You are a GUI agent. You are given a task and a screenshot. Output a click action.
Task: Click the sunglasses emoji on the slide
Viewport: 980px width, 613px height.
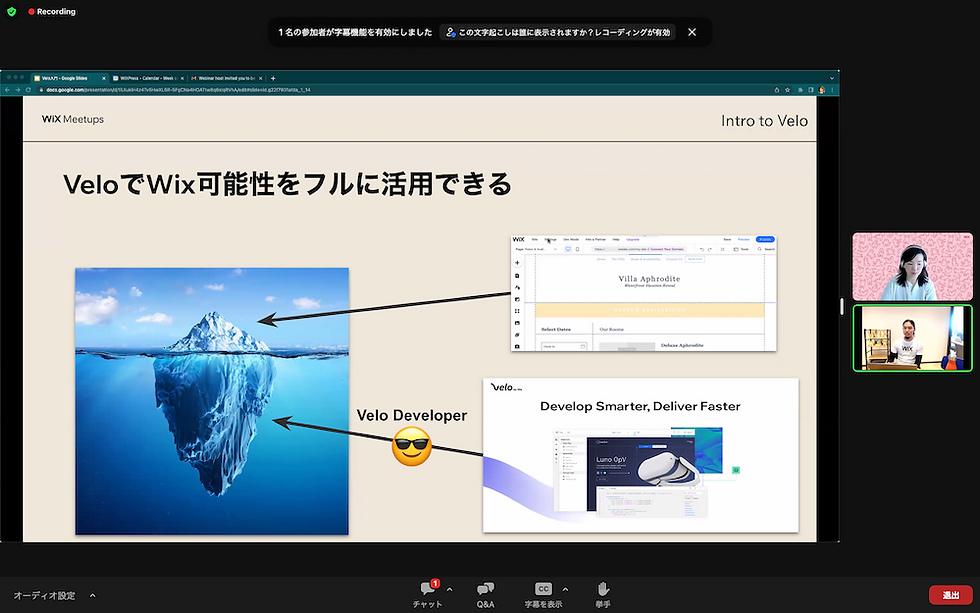412,446
